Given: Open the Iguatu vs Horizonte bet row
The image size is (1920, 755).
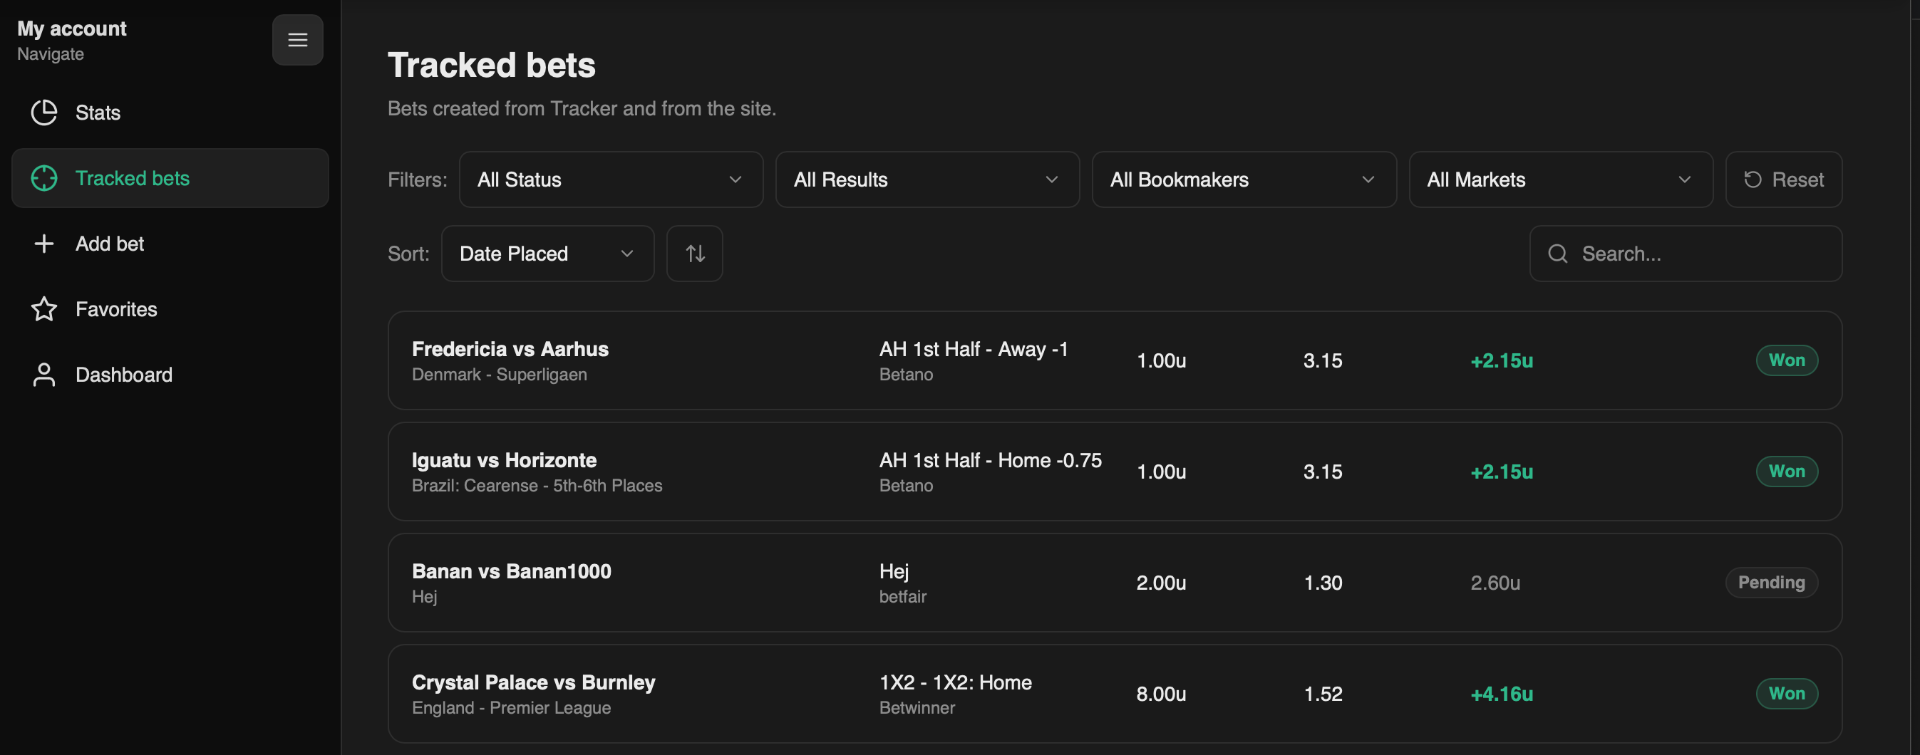Looking at the screenshot, I should [x=504, y=461].
